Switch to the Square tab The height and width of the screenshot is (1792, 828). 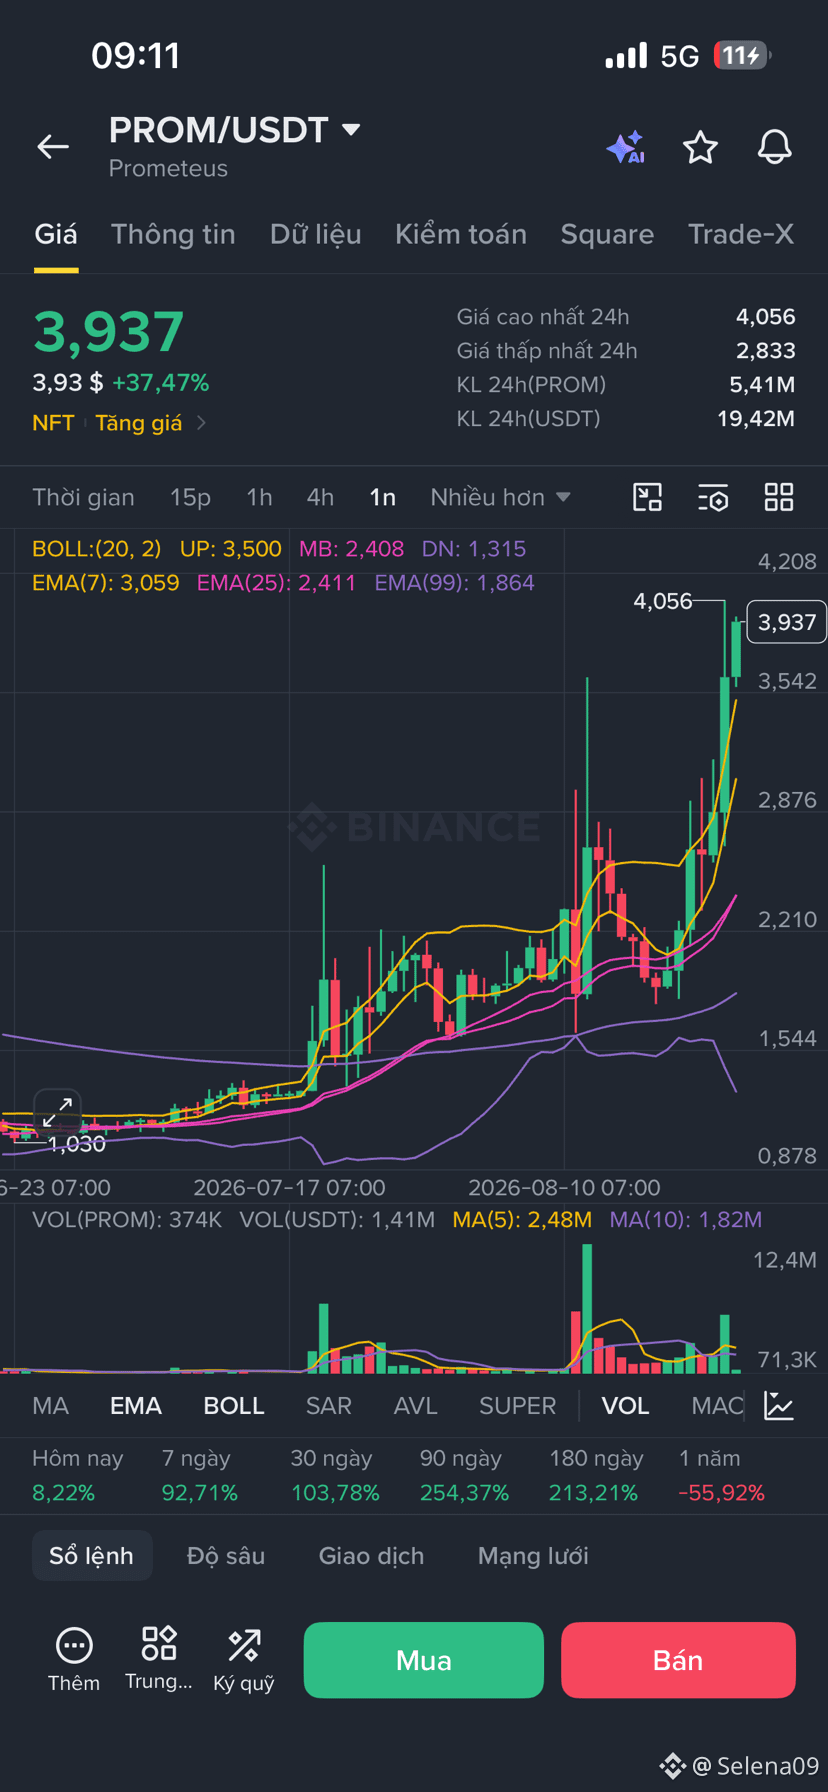(x=607, y=234)
